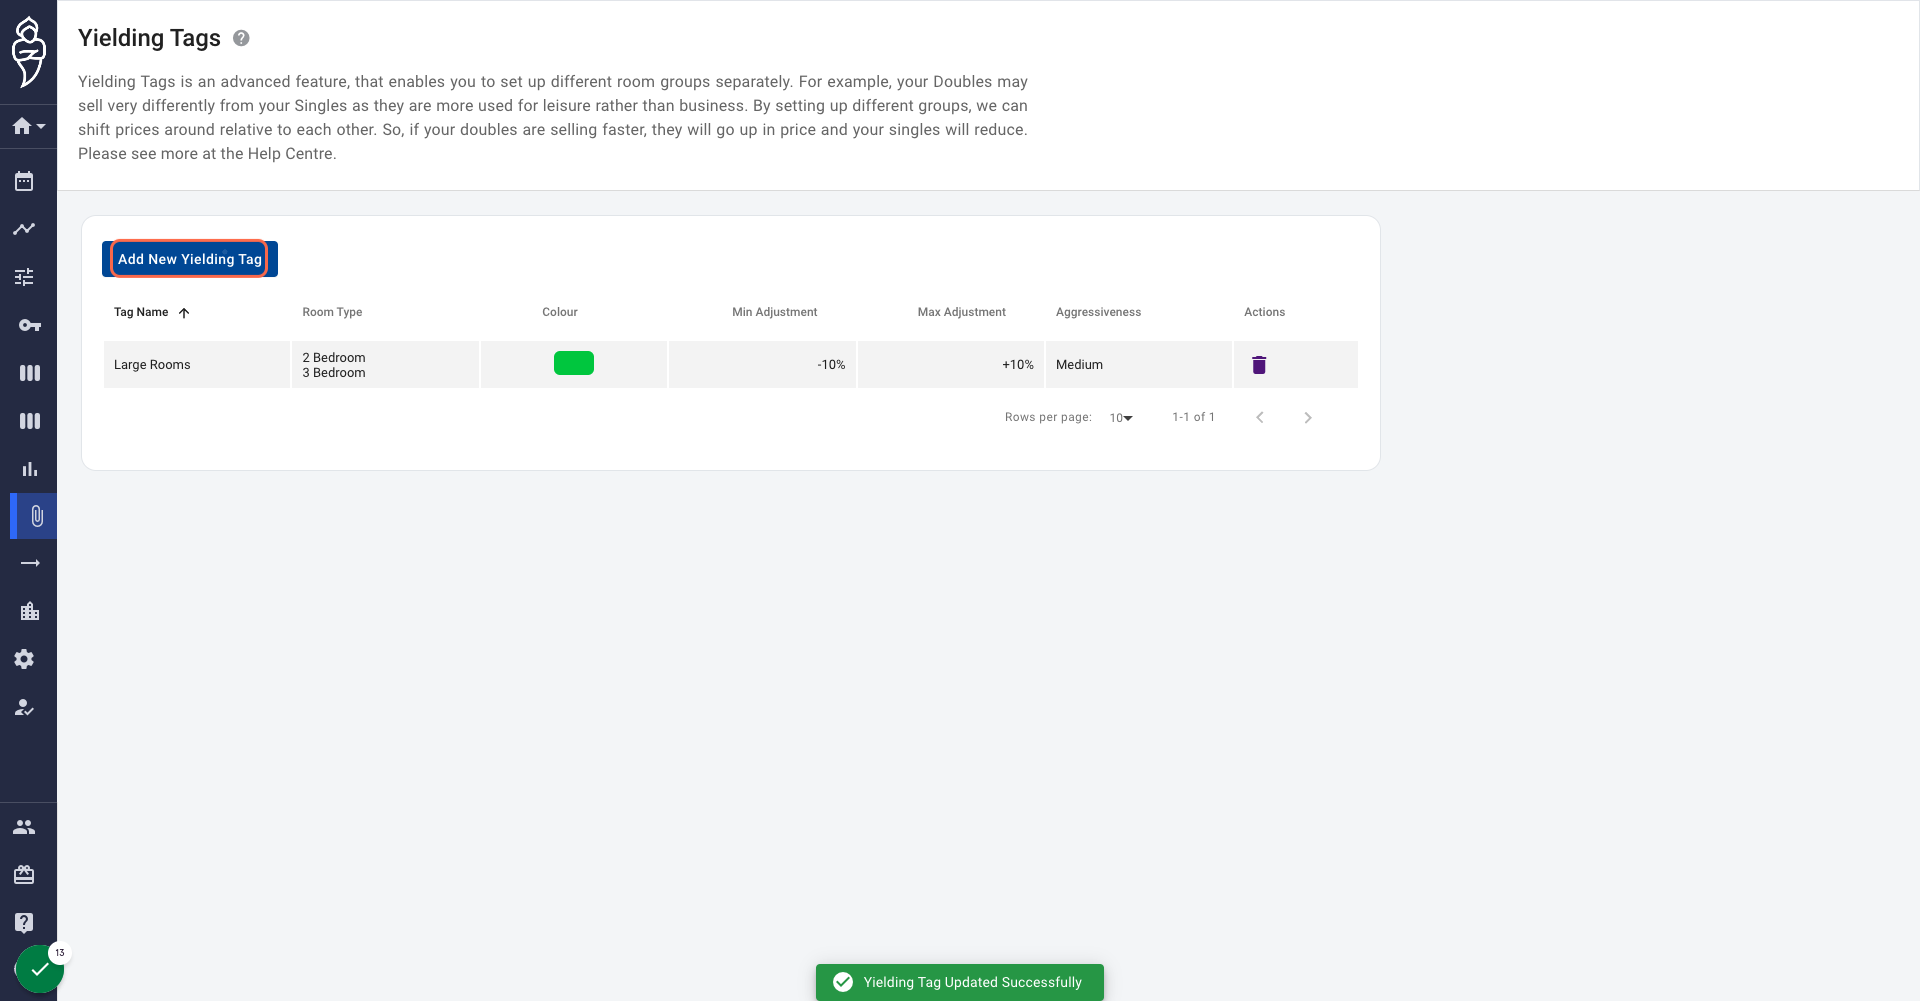Open the building icon in sidebar

tap(30, 611)
